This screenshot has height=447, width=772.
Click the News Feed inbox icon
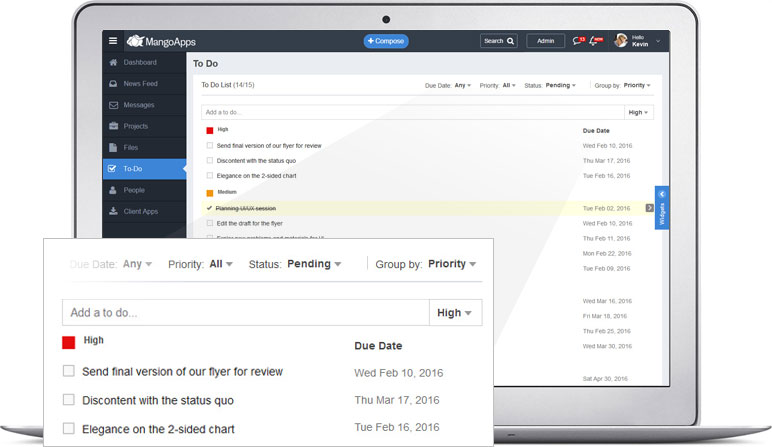(113, 84)
